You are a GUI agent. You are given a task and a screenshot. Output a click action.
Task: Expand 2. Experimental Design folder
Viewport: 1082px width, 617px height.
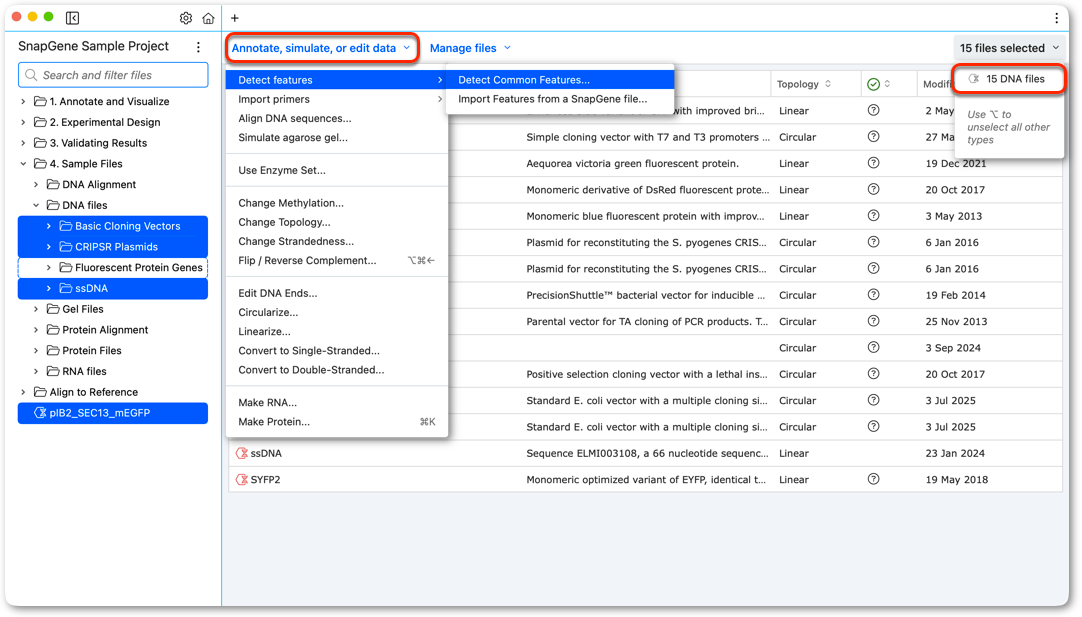click(23, 122)
